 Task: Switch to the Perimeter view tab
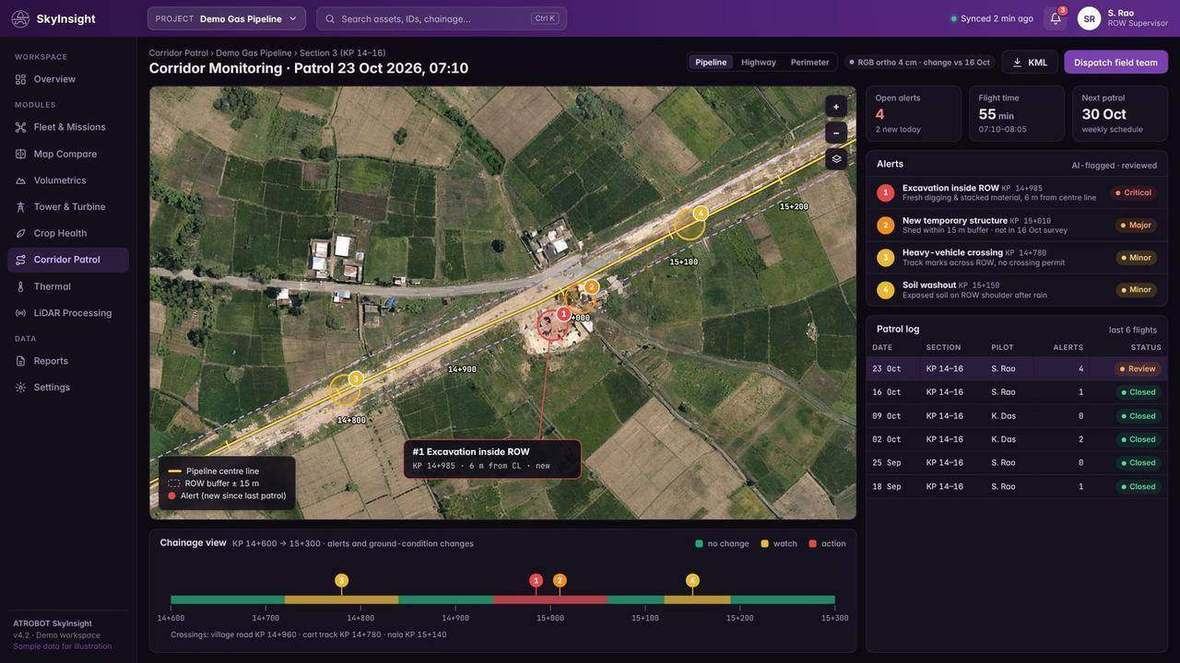810,62
